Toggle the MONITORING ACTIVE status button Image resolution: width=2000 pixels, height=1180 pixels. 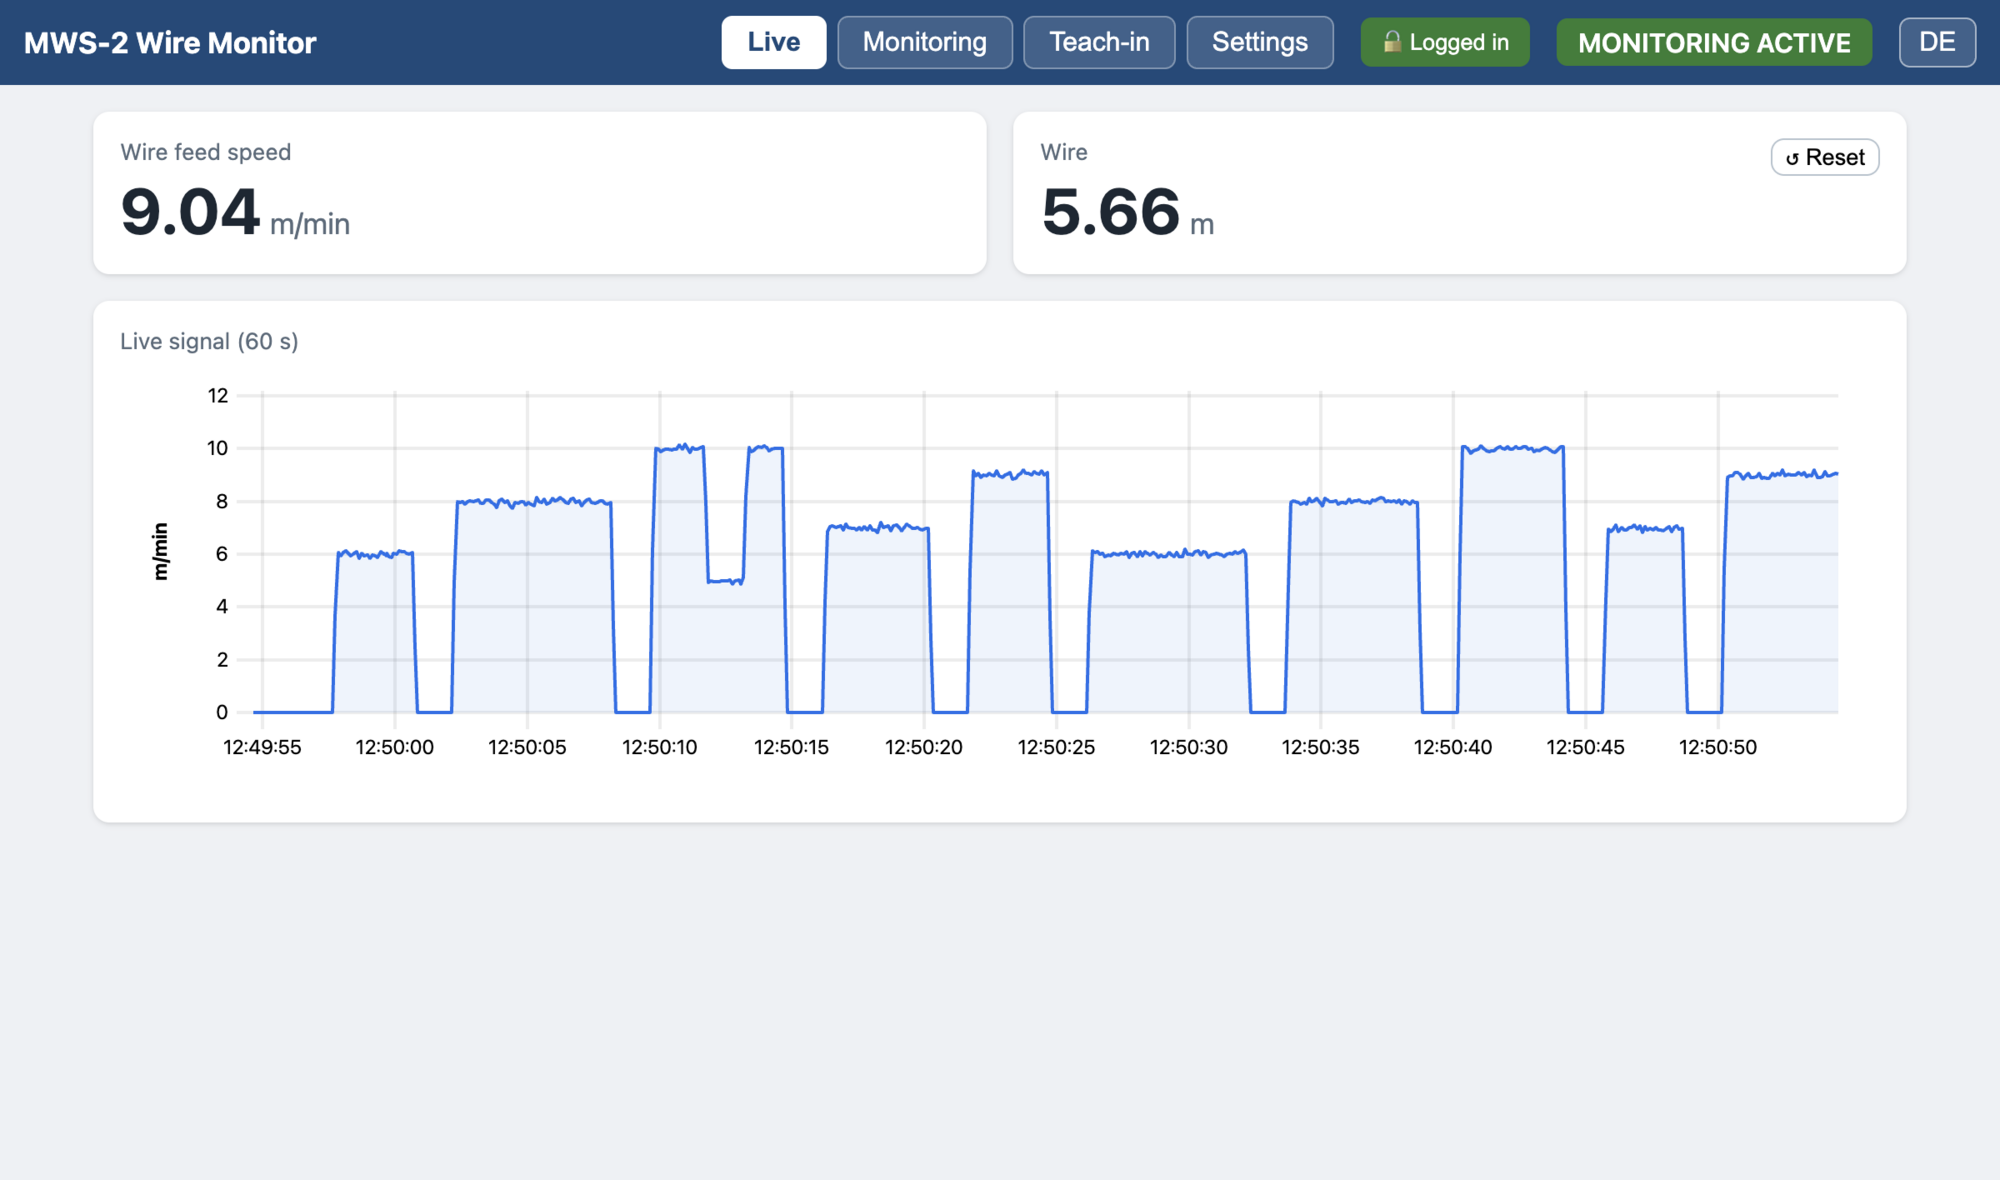pyautogui.click(x=1714, y=42)
